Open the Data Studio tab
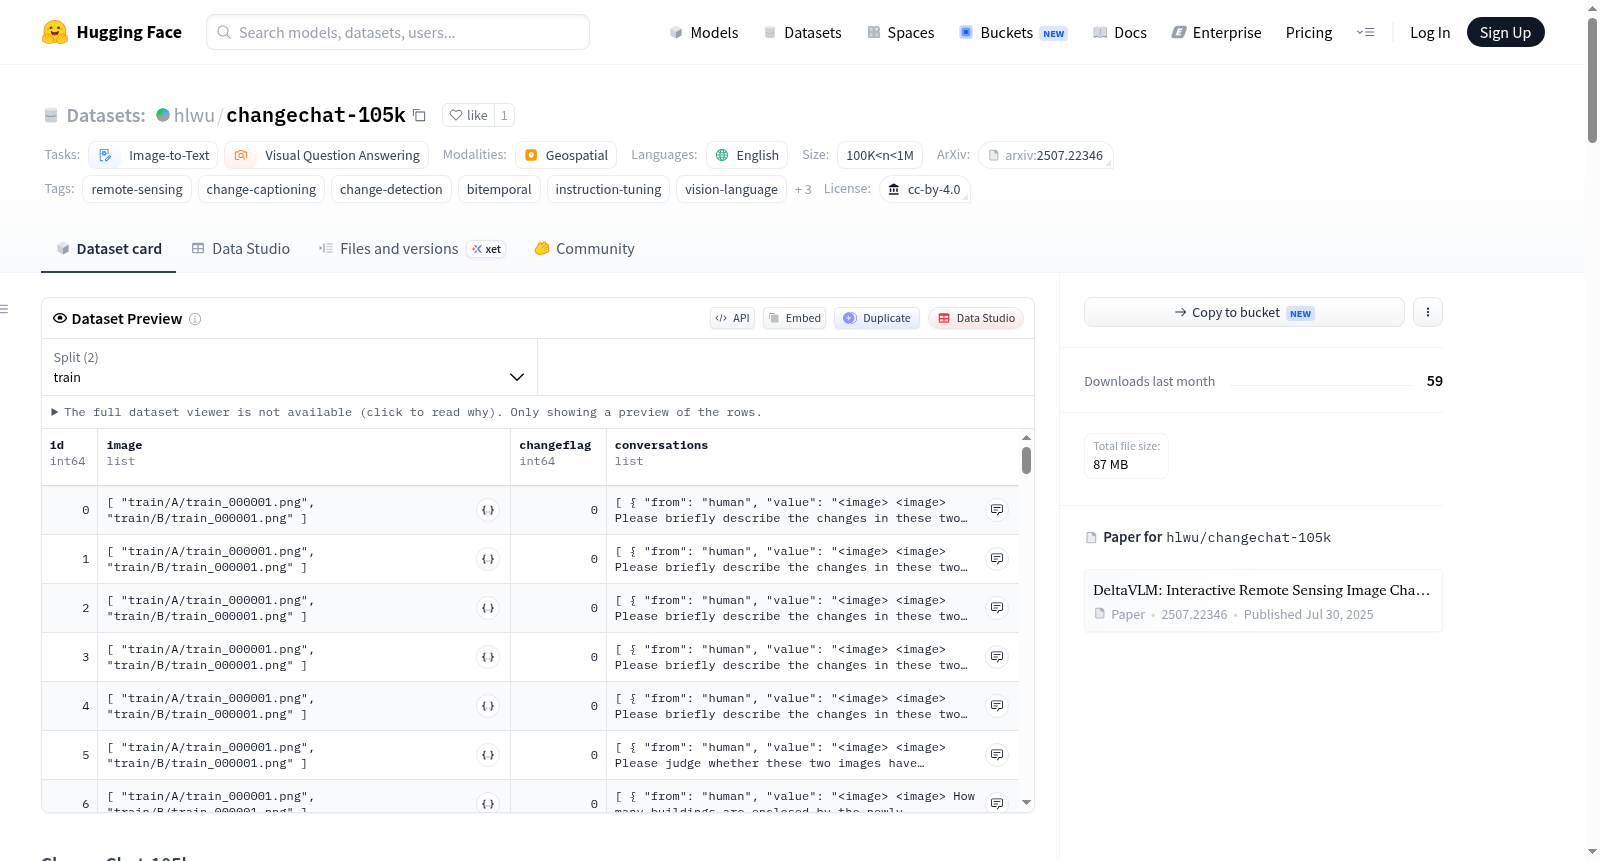1600x861 pixels. coord(240,249)
